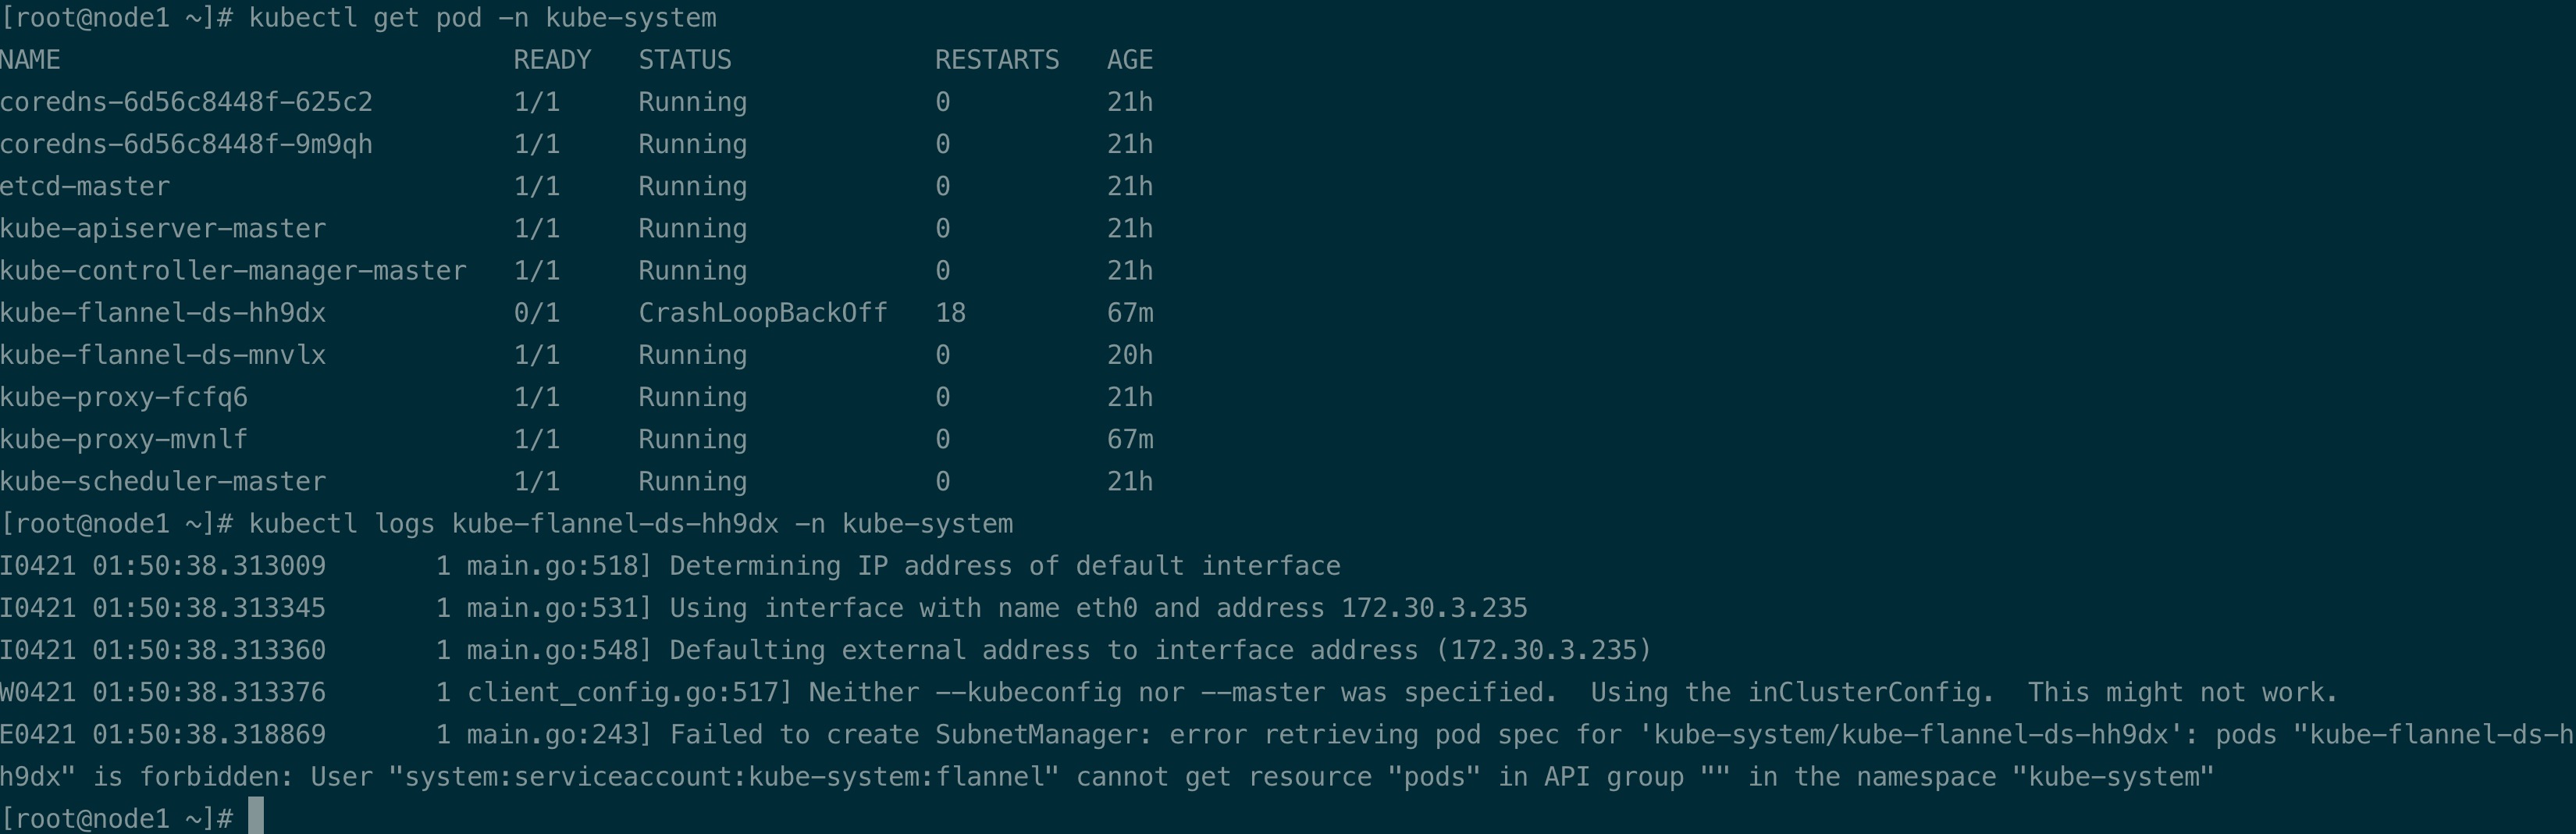Image resolution: width=2576 pixels, height=834 pixels.
Task: Click the 0/1 ready value
Action: [536, 313]
